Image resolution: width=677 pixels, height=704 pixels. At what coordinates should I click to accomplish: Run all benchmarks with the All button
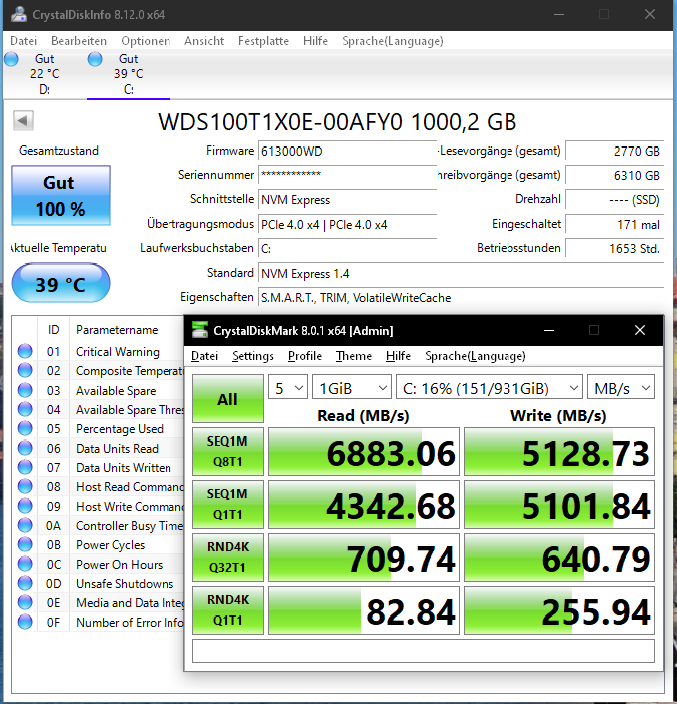coord(228,399)
